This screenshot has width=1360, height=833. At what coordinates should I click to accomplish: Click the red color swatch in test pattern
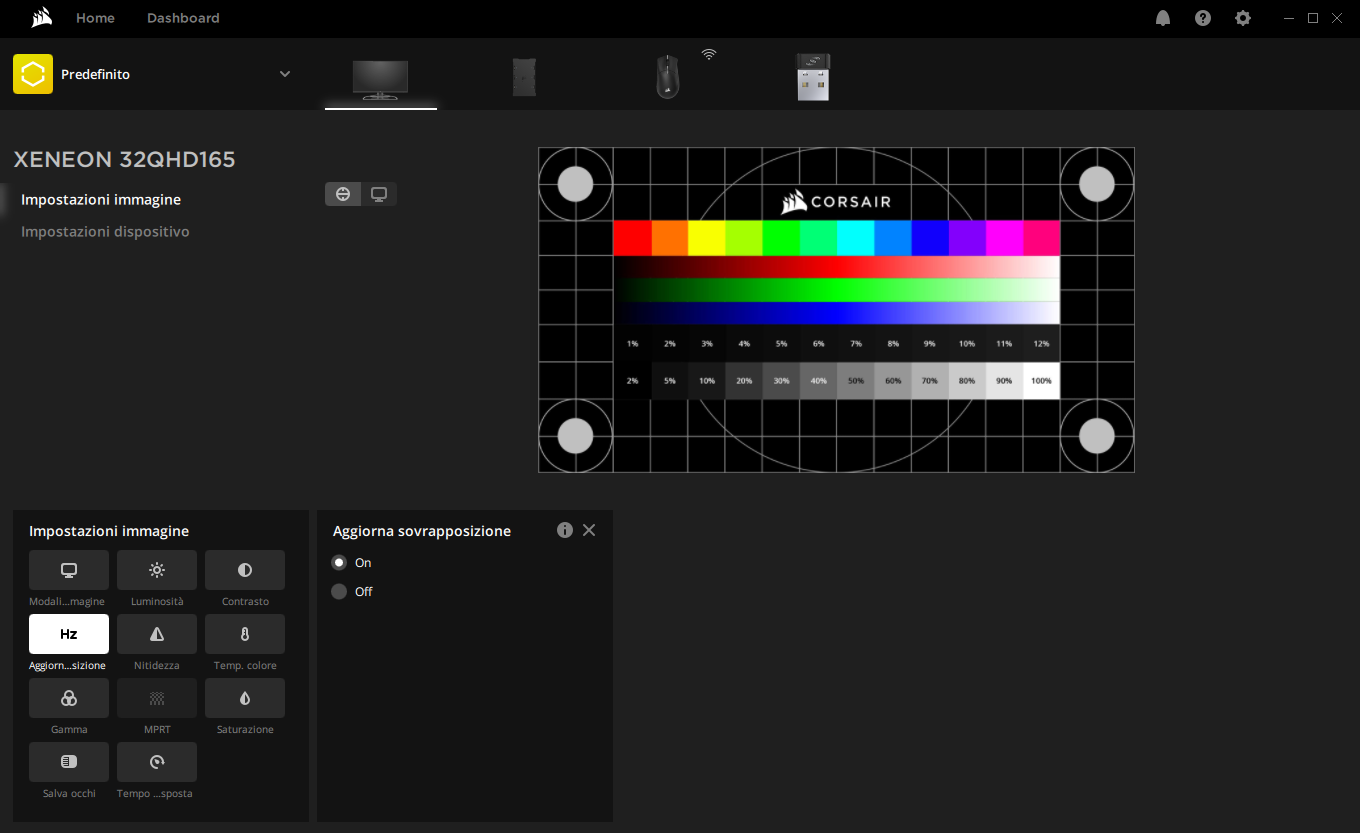pos(632,238)
